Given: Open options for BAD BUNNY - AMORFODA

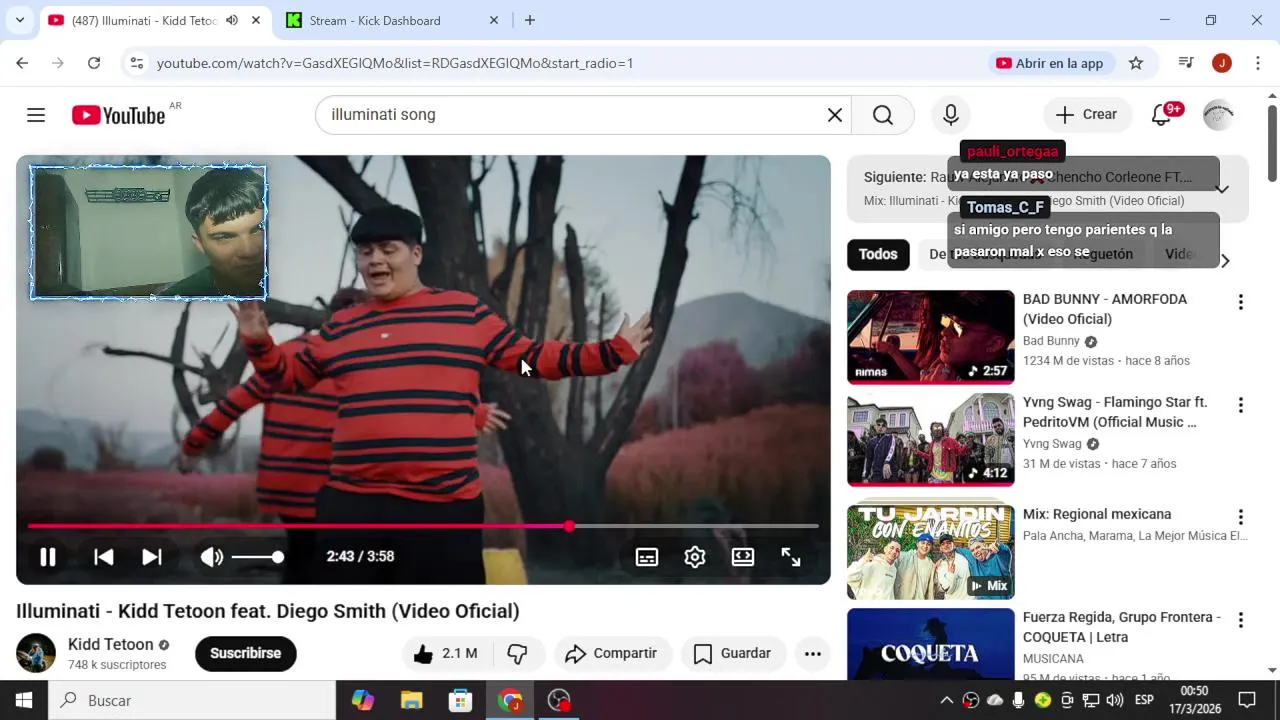Looking at the screenshot, I should pyautogui.click(x=1241, y=302).
